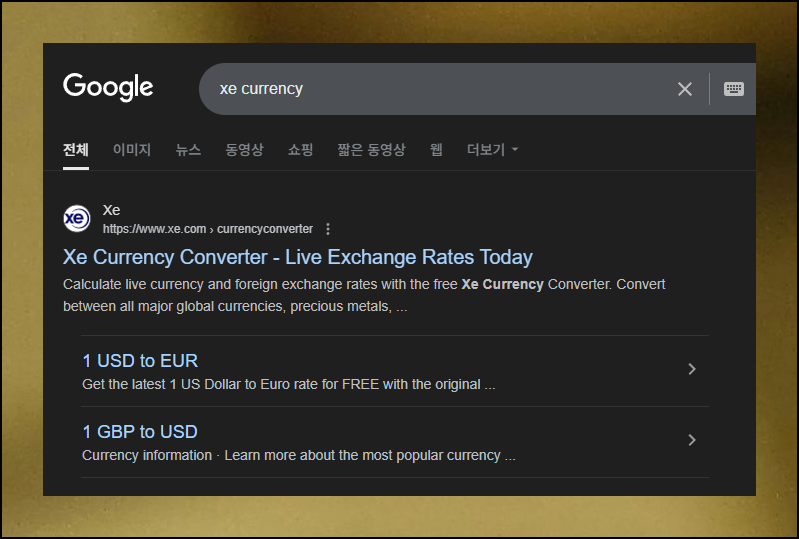Viewport: 799px width, 539px height.
Task: Expand the chevron for 1 USD to EUR
Action: pos(691,369)
